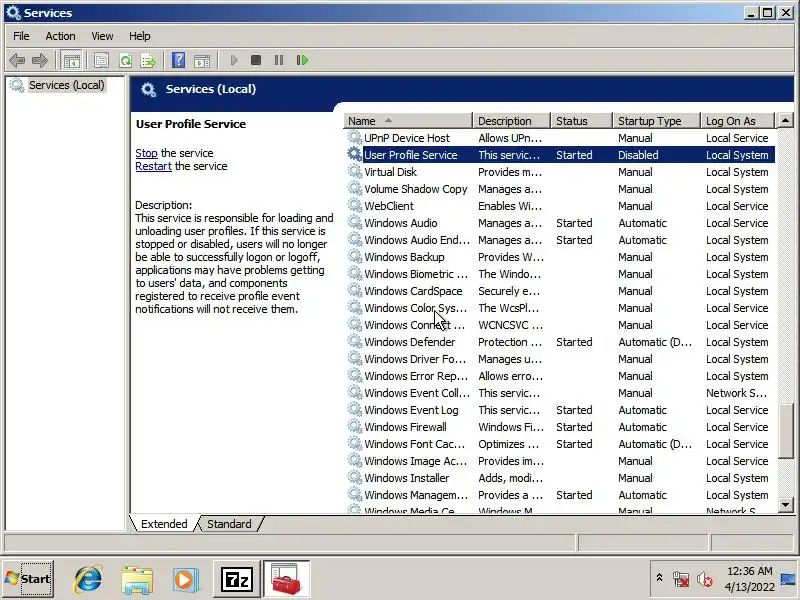Select the Windows Error Rep... service

(560, 376)
